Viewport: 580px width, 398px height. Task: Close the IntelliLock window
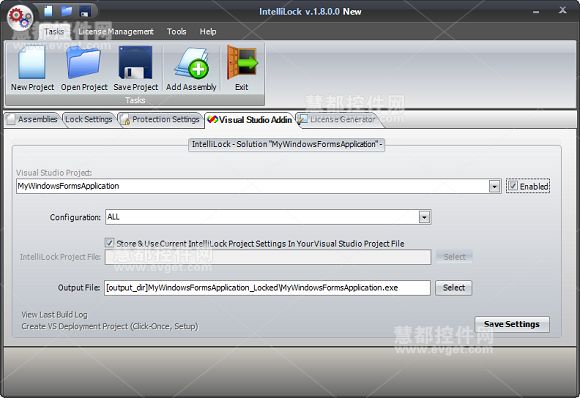click(563, 10)
